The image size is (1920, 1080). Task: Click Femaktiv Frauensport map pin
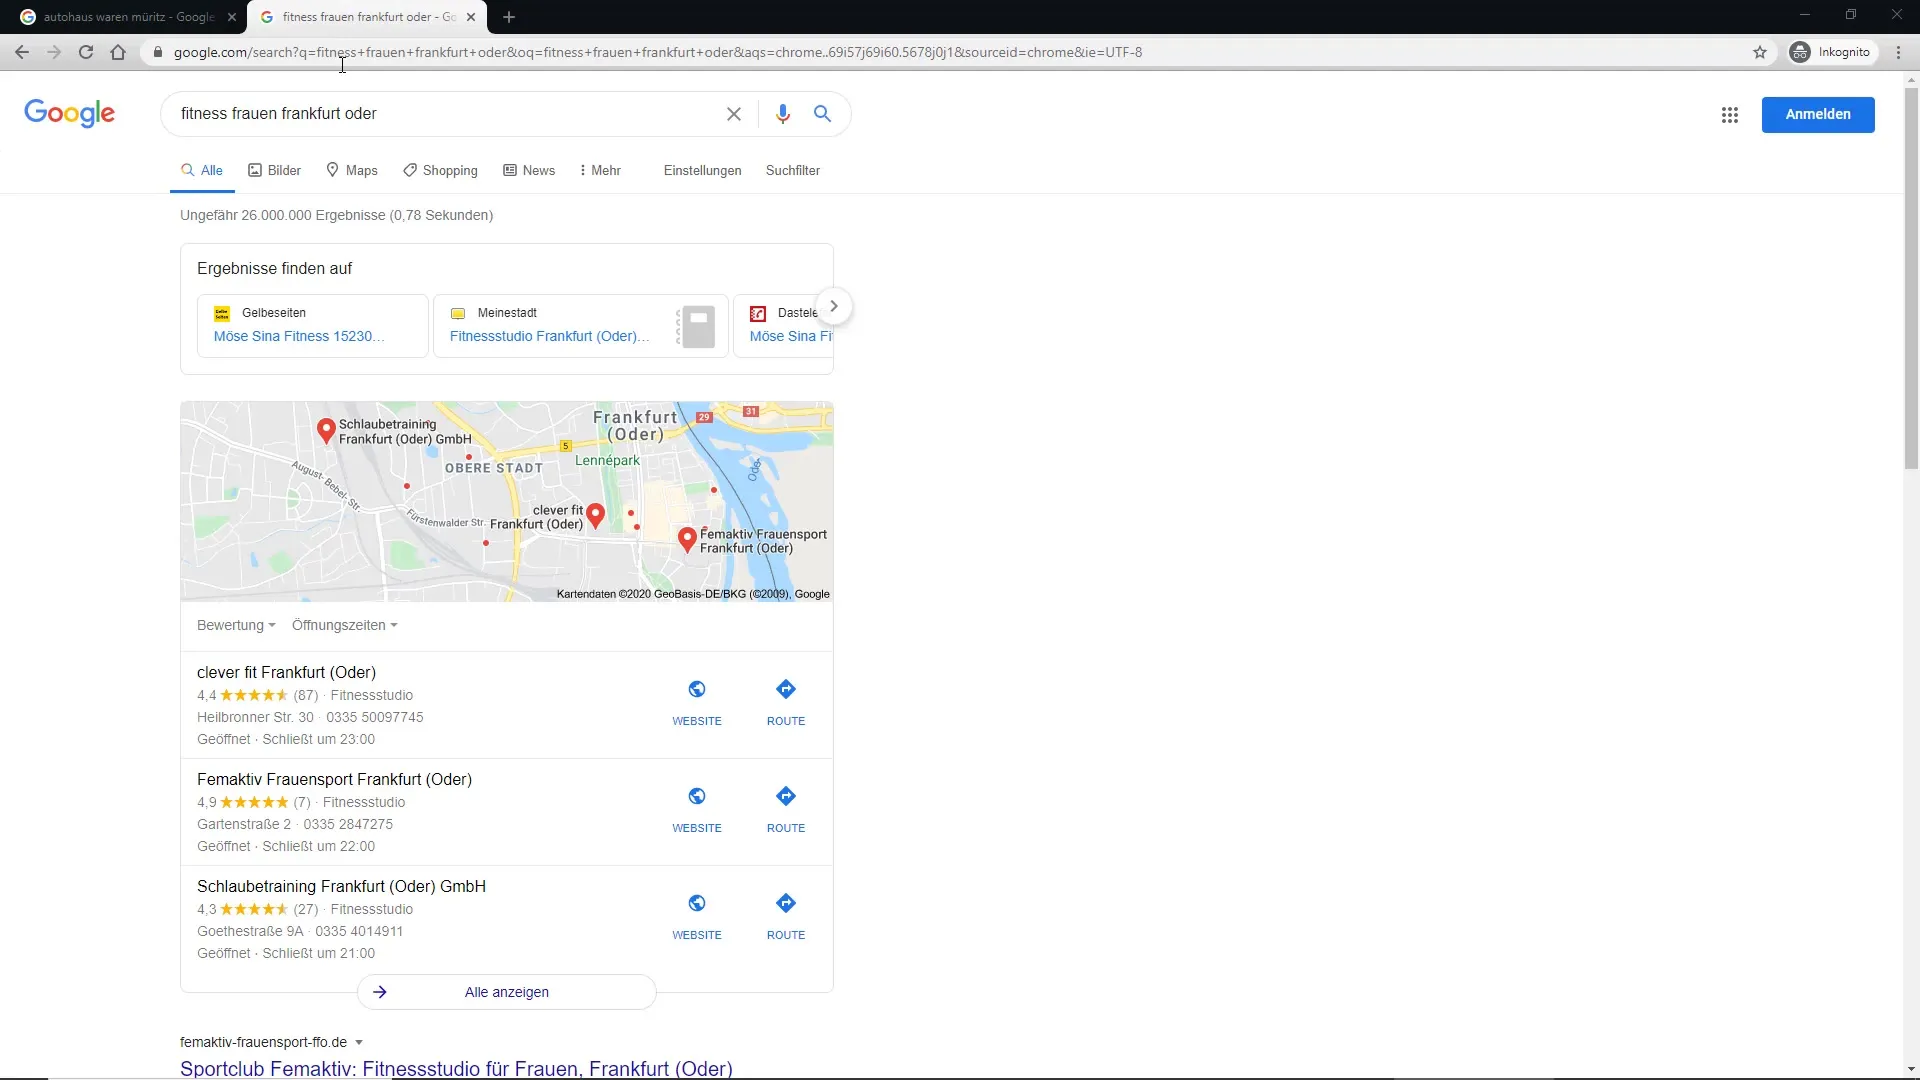click(x=687, y=540)
